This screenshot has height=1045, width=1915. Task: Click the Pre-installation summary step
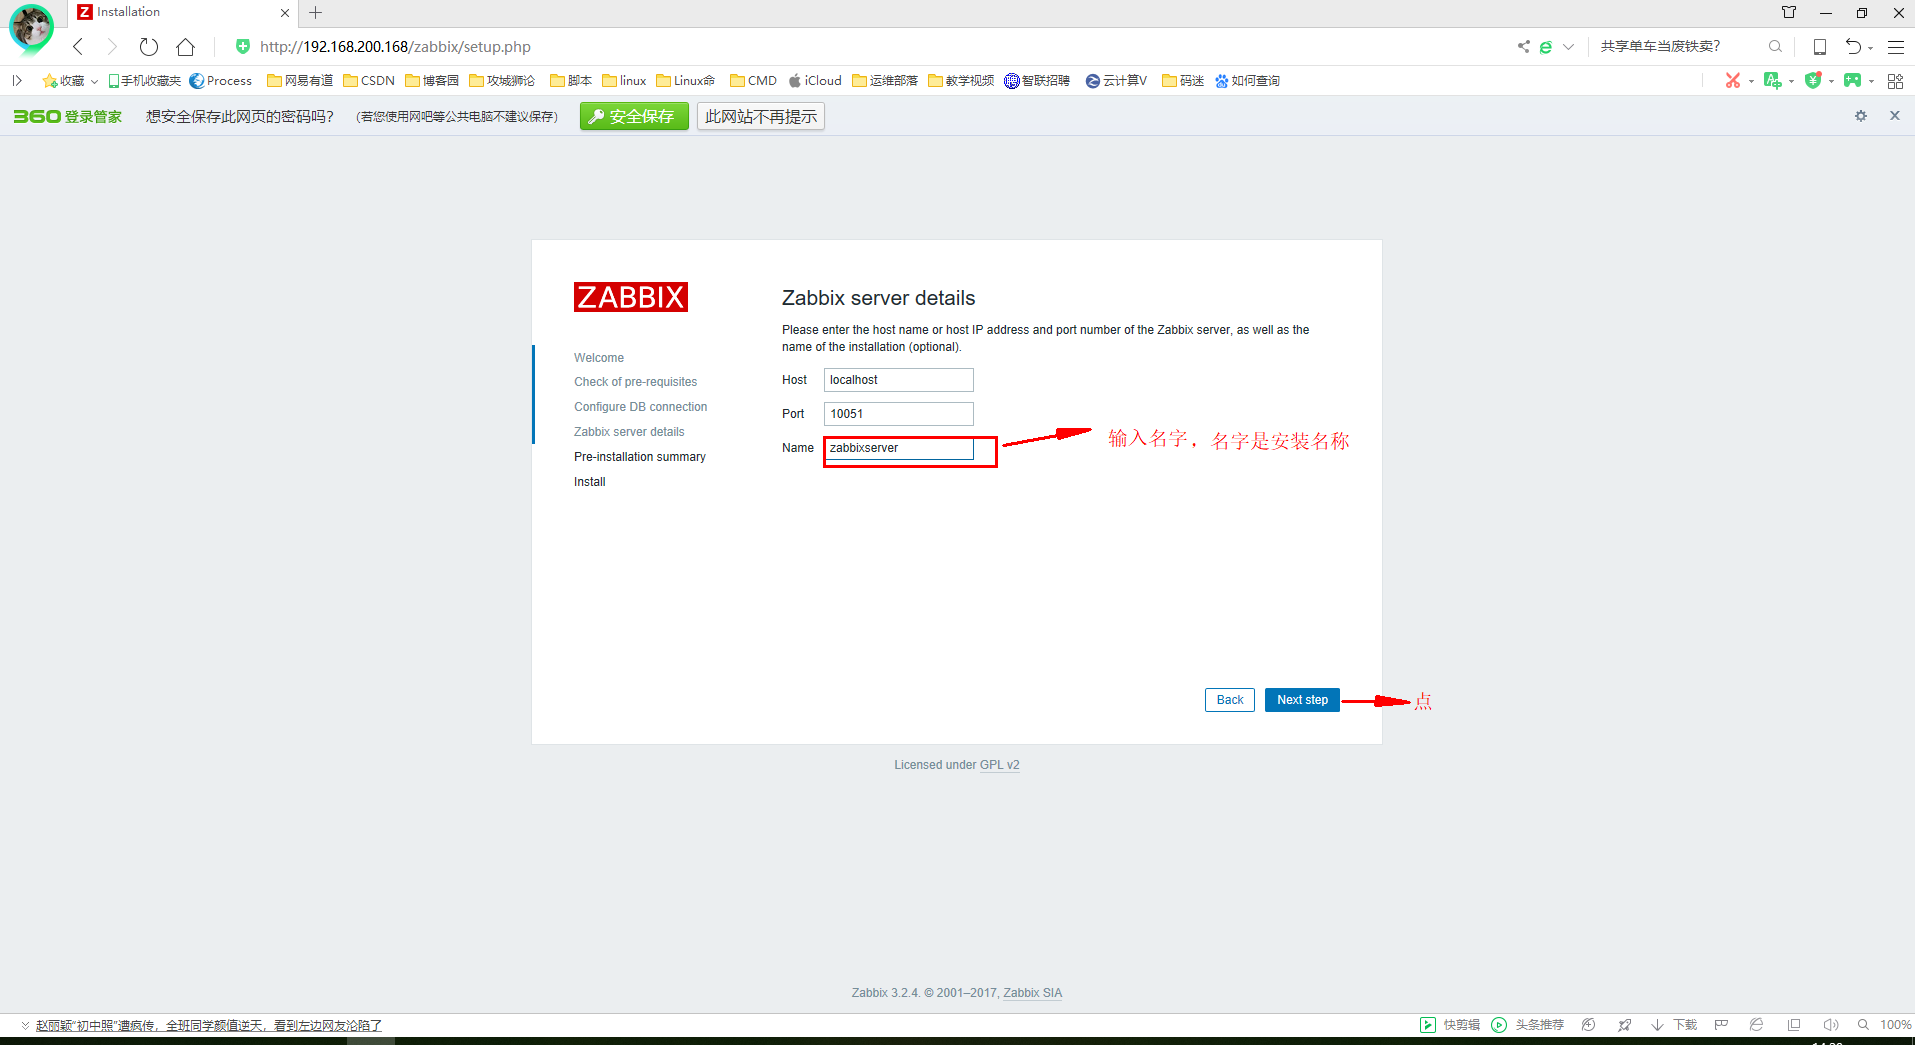(640, 457)
